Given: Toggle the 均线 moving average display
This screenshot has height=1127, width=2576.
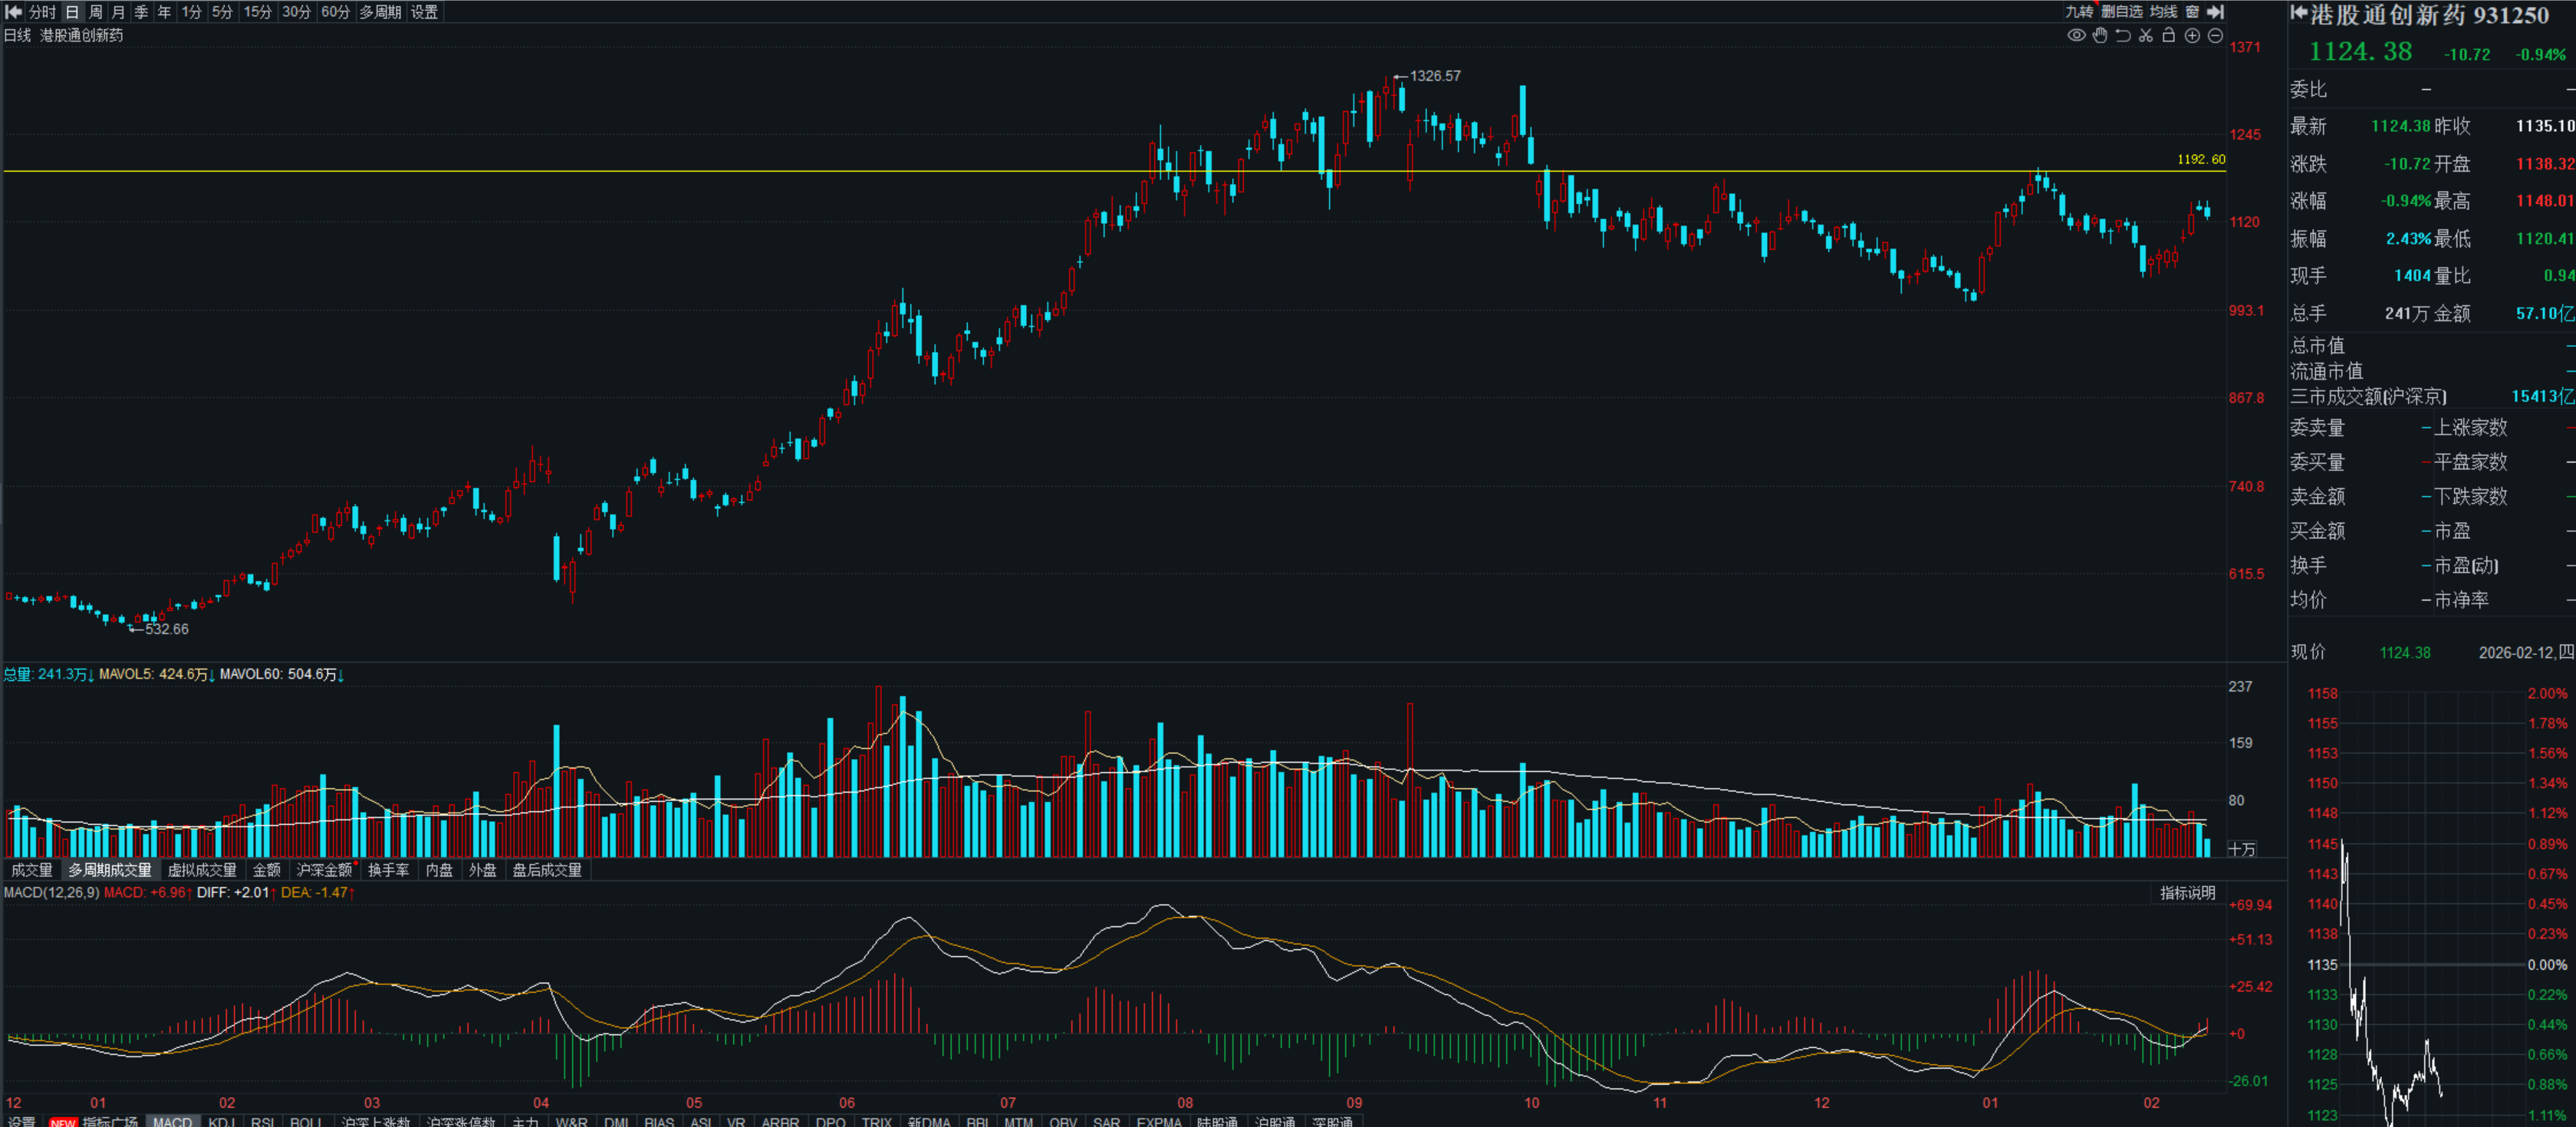Looking at the screenshot, I should click(2163, 12).
